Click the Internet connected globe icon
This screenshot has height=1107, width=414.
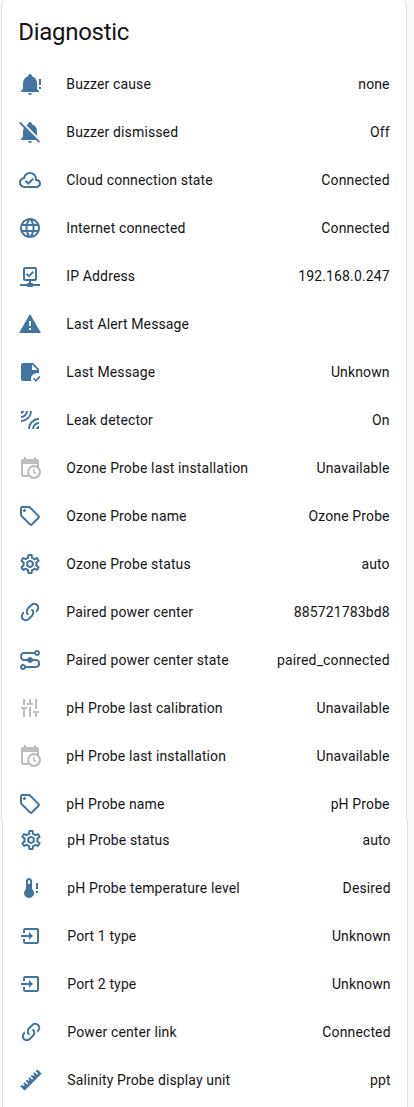coord(30,228)
